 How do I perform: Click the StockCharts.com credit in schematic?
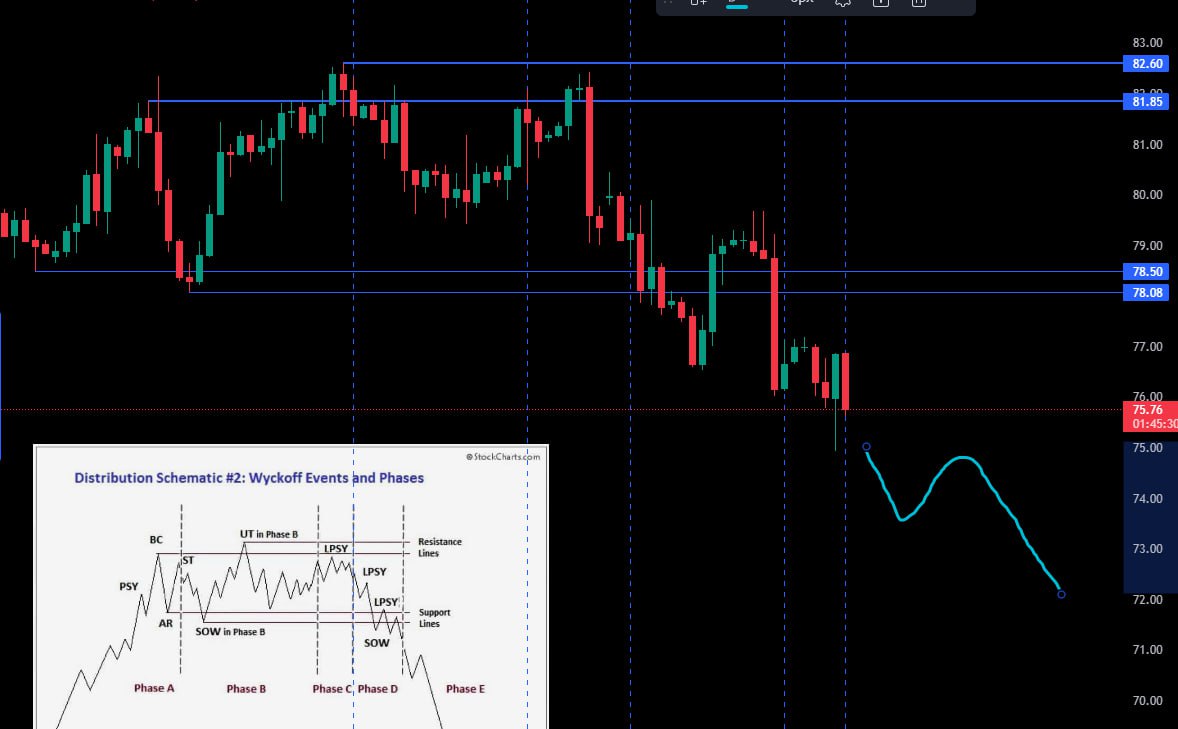[503, 457]
